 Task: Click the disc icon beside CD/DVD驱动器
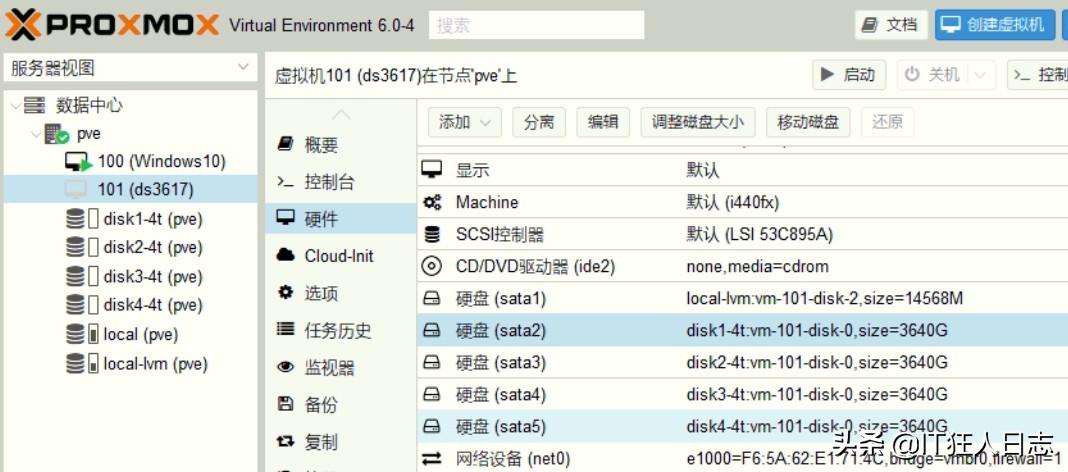point(432,266)
